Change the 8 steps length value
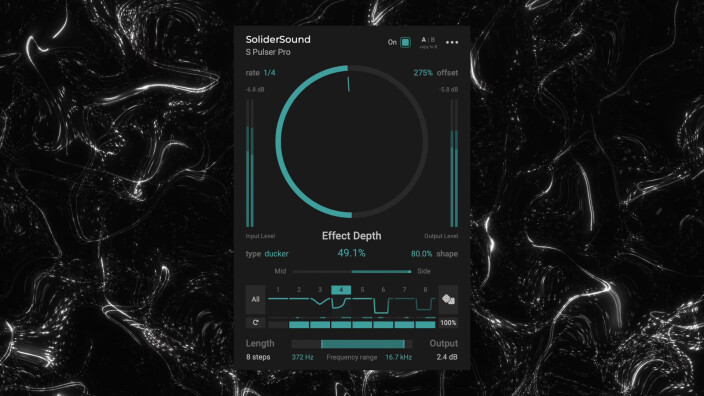 (258, 357)
